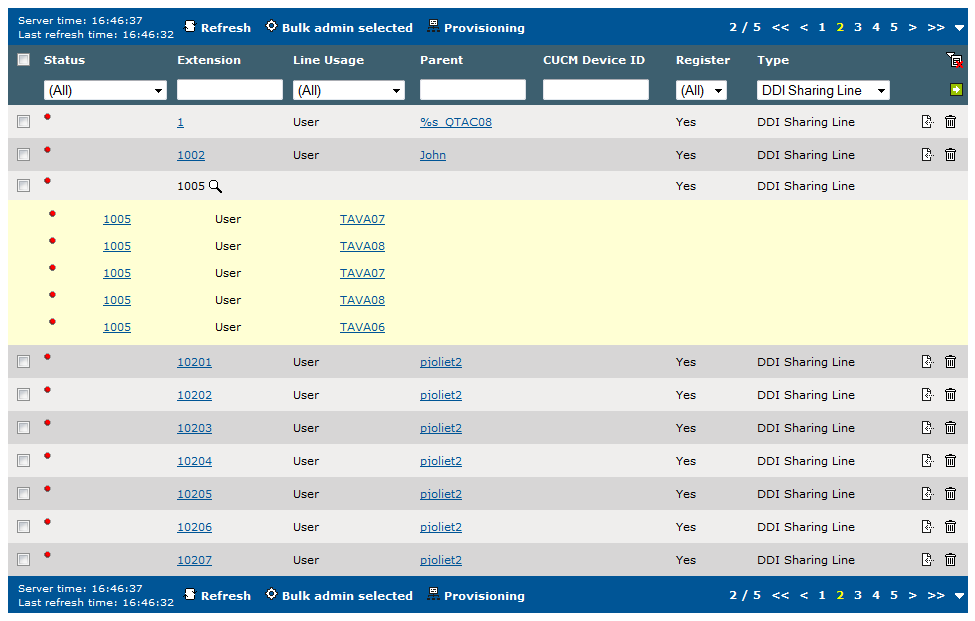
Task: Click the trash icon for extension 10205
Action: coord(950,494)
